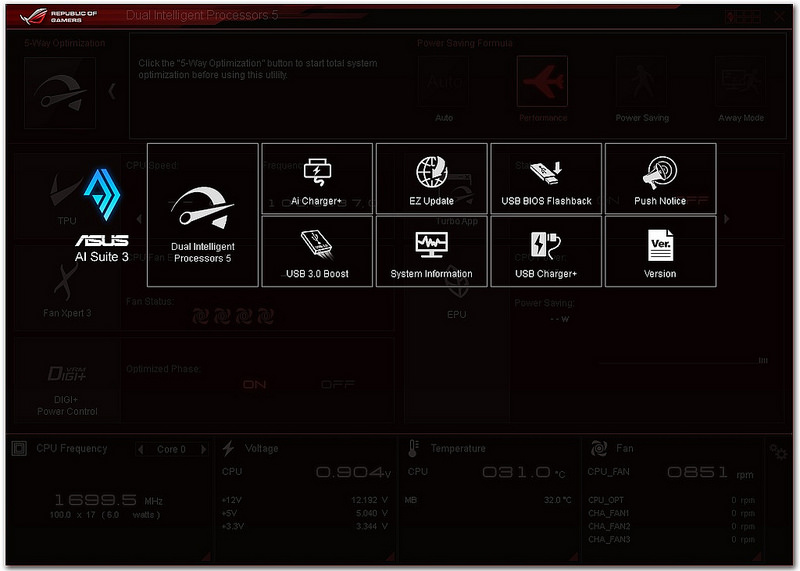
Task: Open the EZ Update tile
Action: (x=432, y=179)
